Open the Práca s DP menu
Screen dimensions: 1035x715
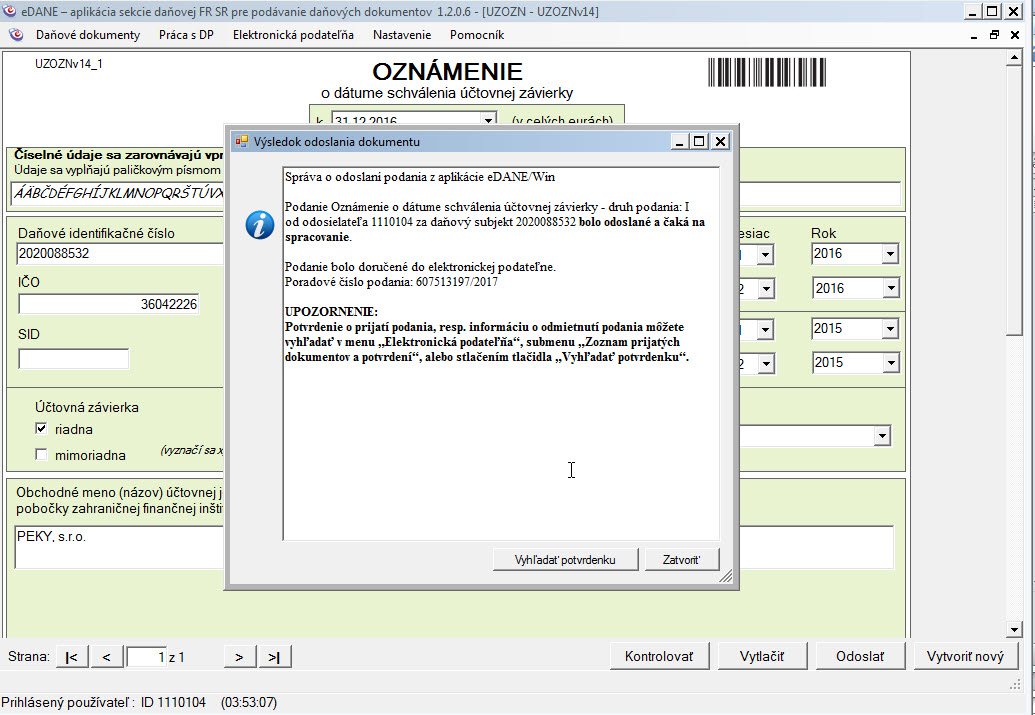pos(186,35)
